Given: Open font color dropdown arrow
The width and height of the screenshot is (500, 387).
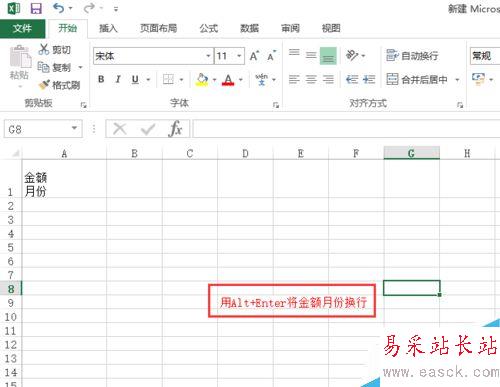Looking at the screenshot, I should [x=241, y=79].
